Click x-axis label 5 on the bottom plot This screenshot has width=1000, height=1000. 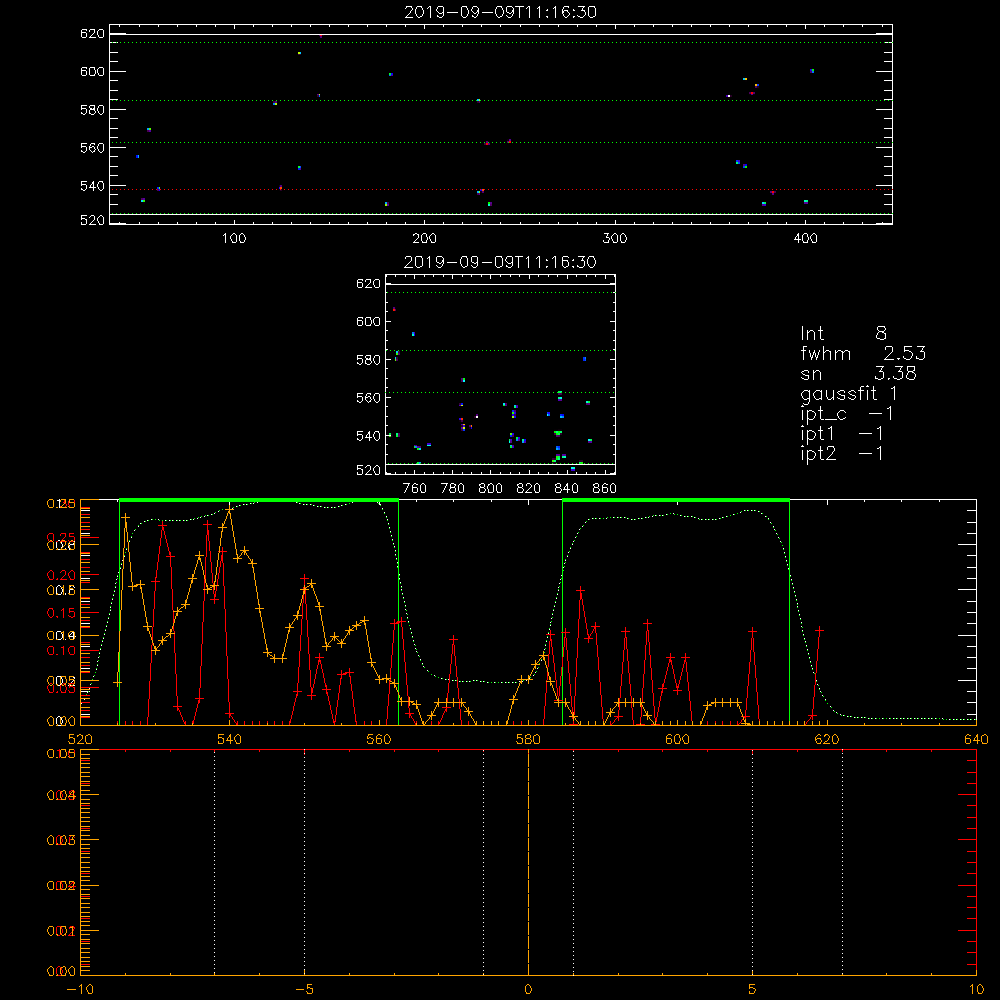752,989
